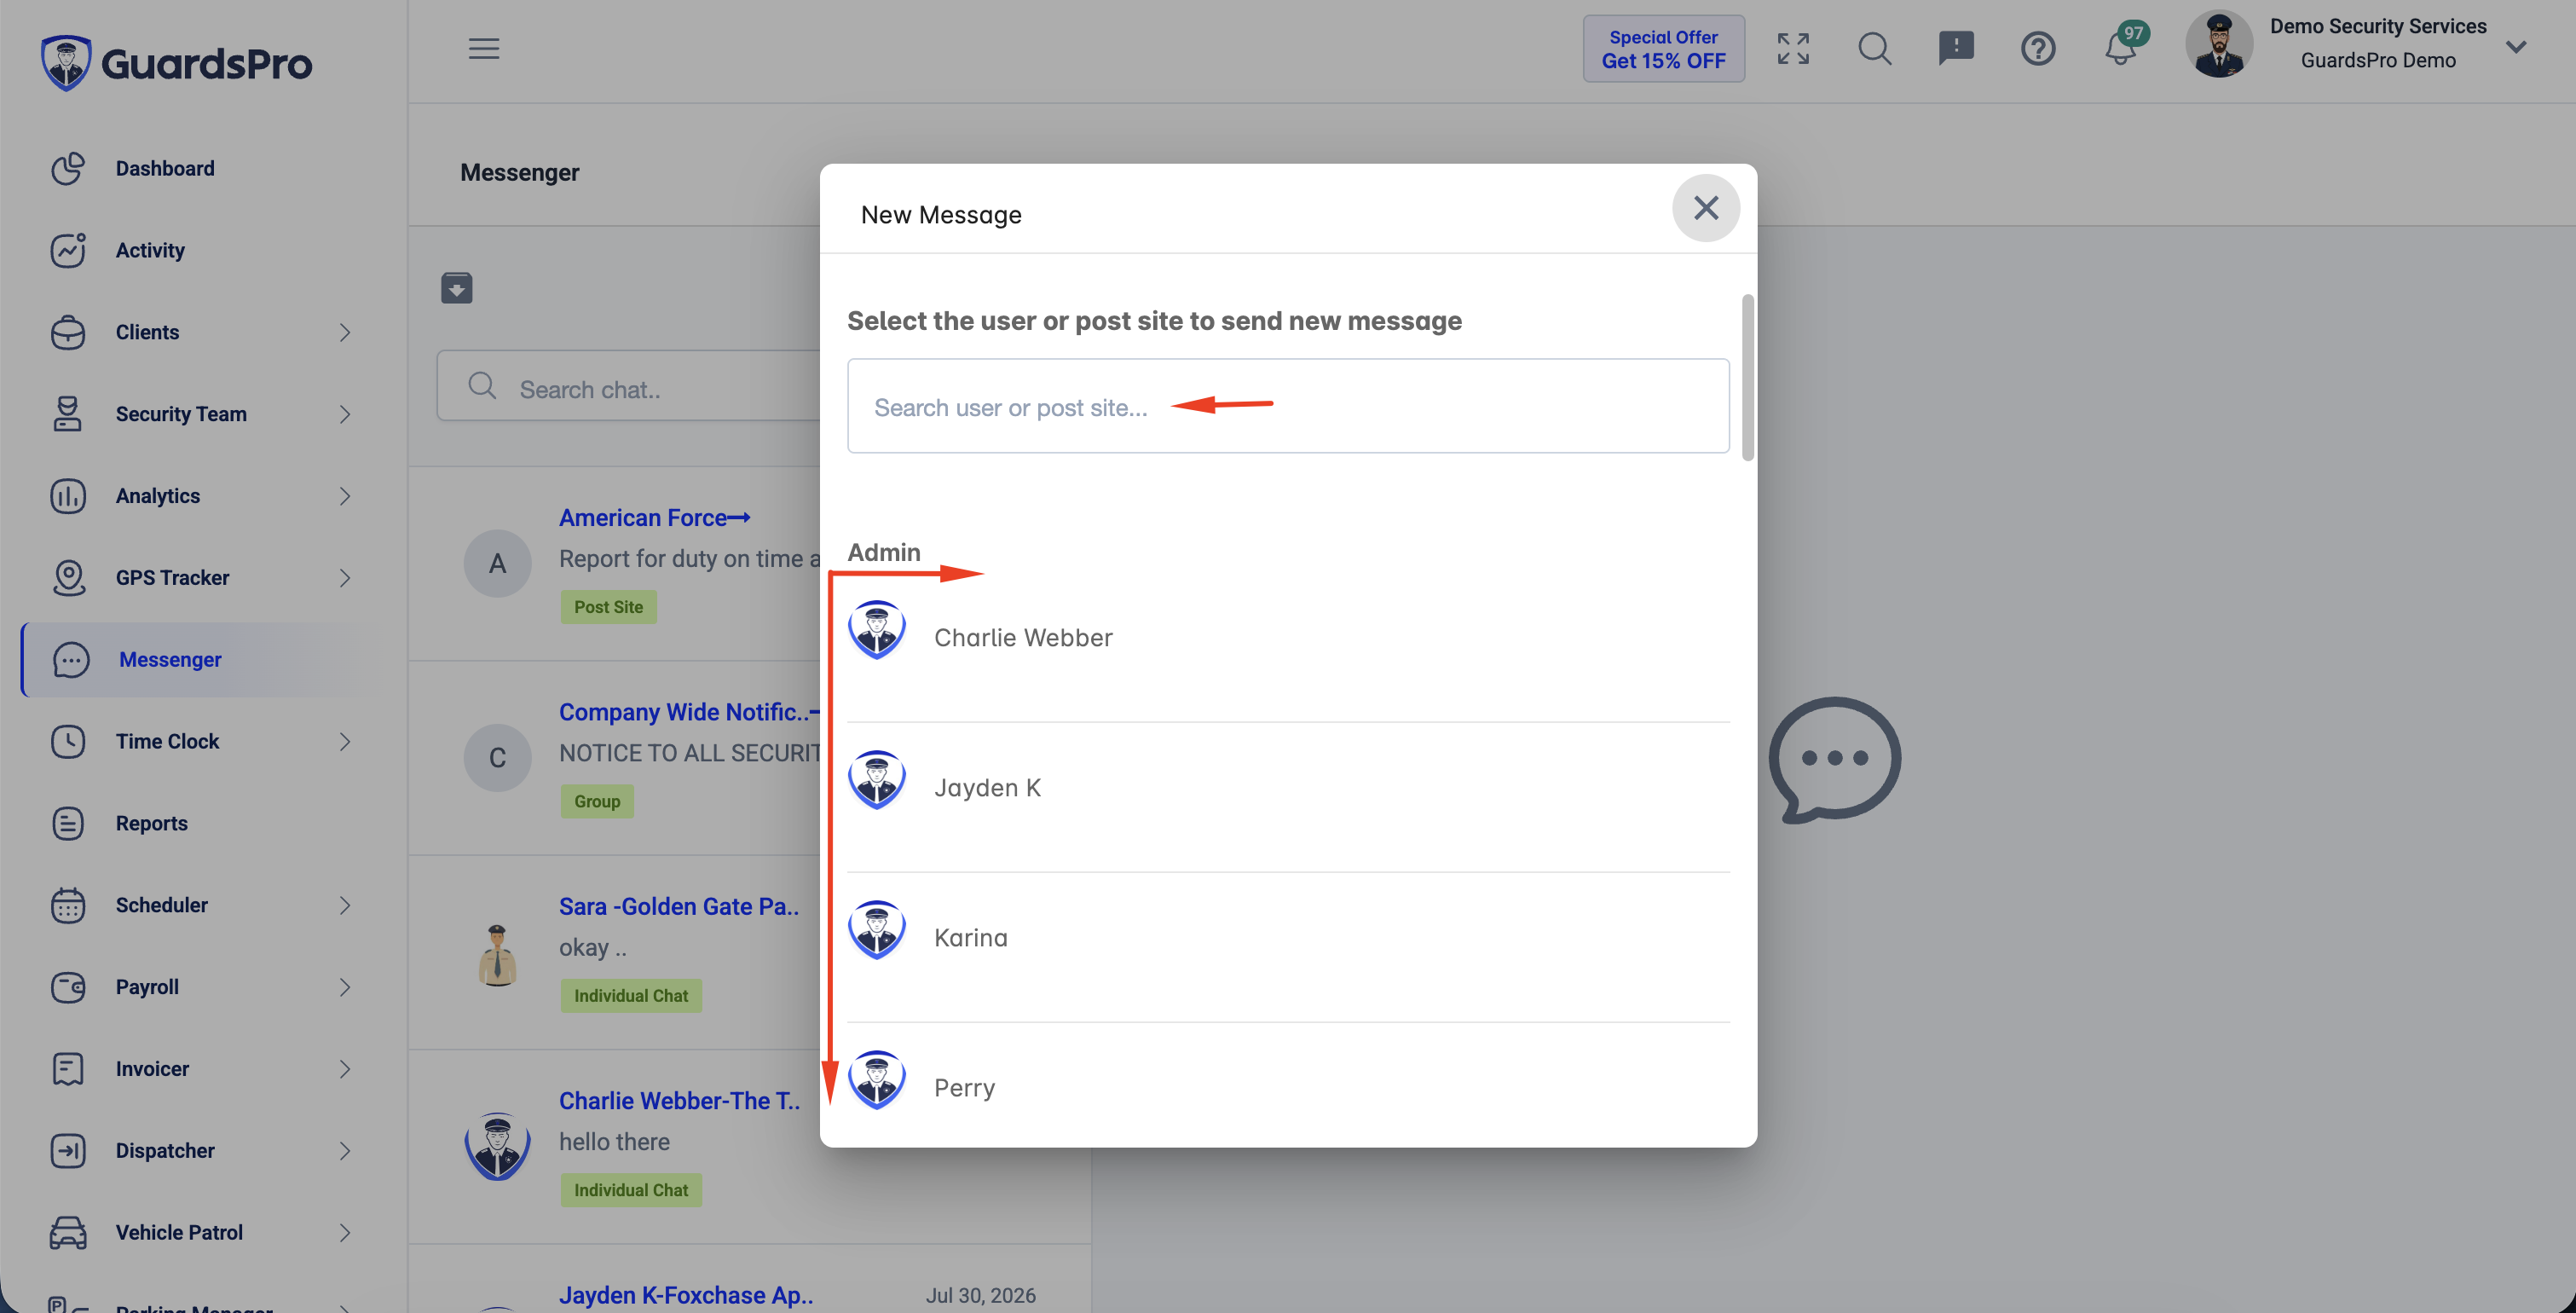Open the American Force chat link

click(x=655, y=517)
